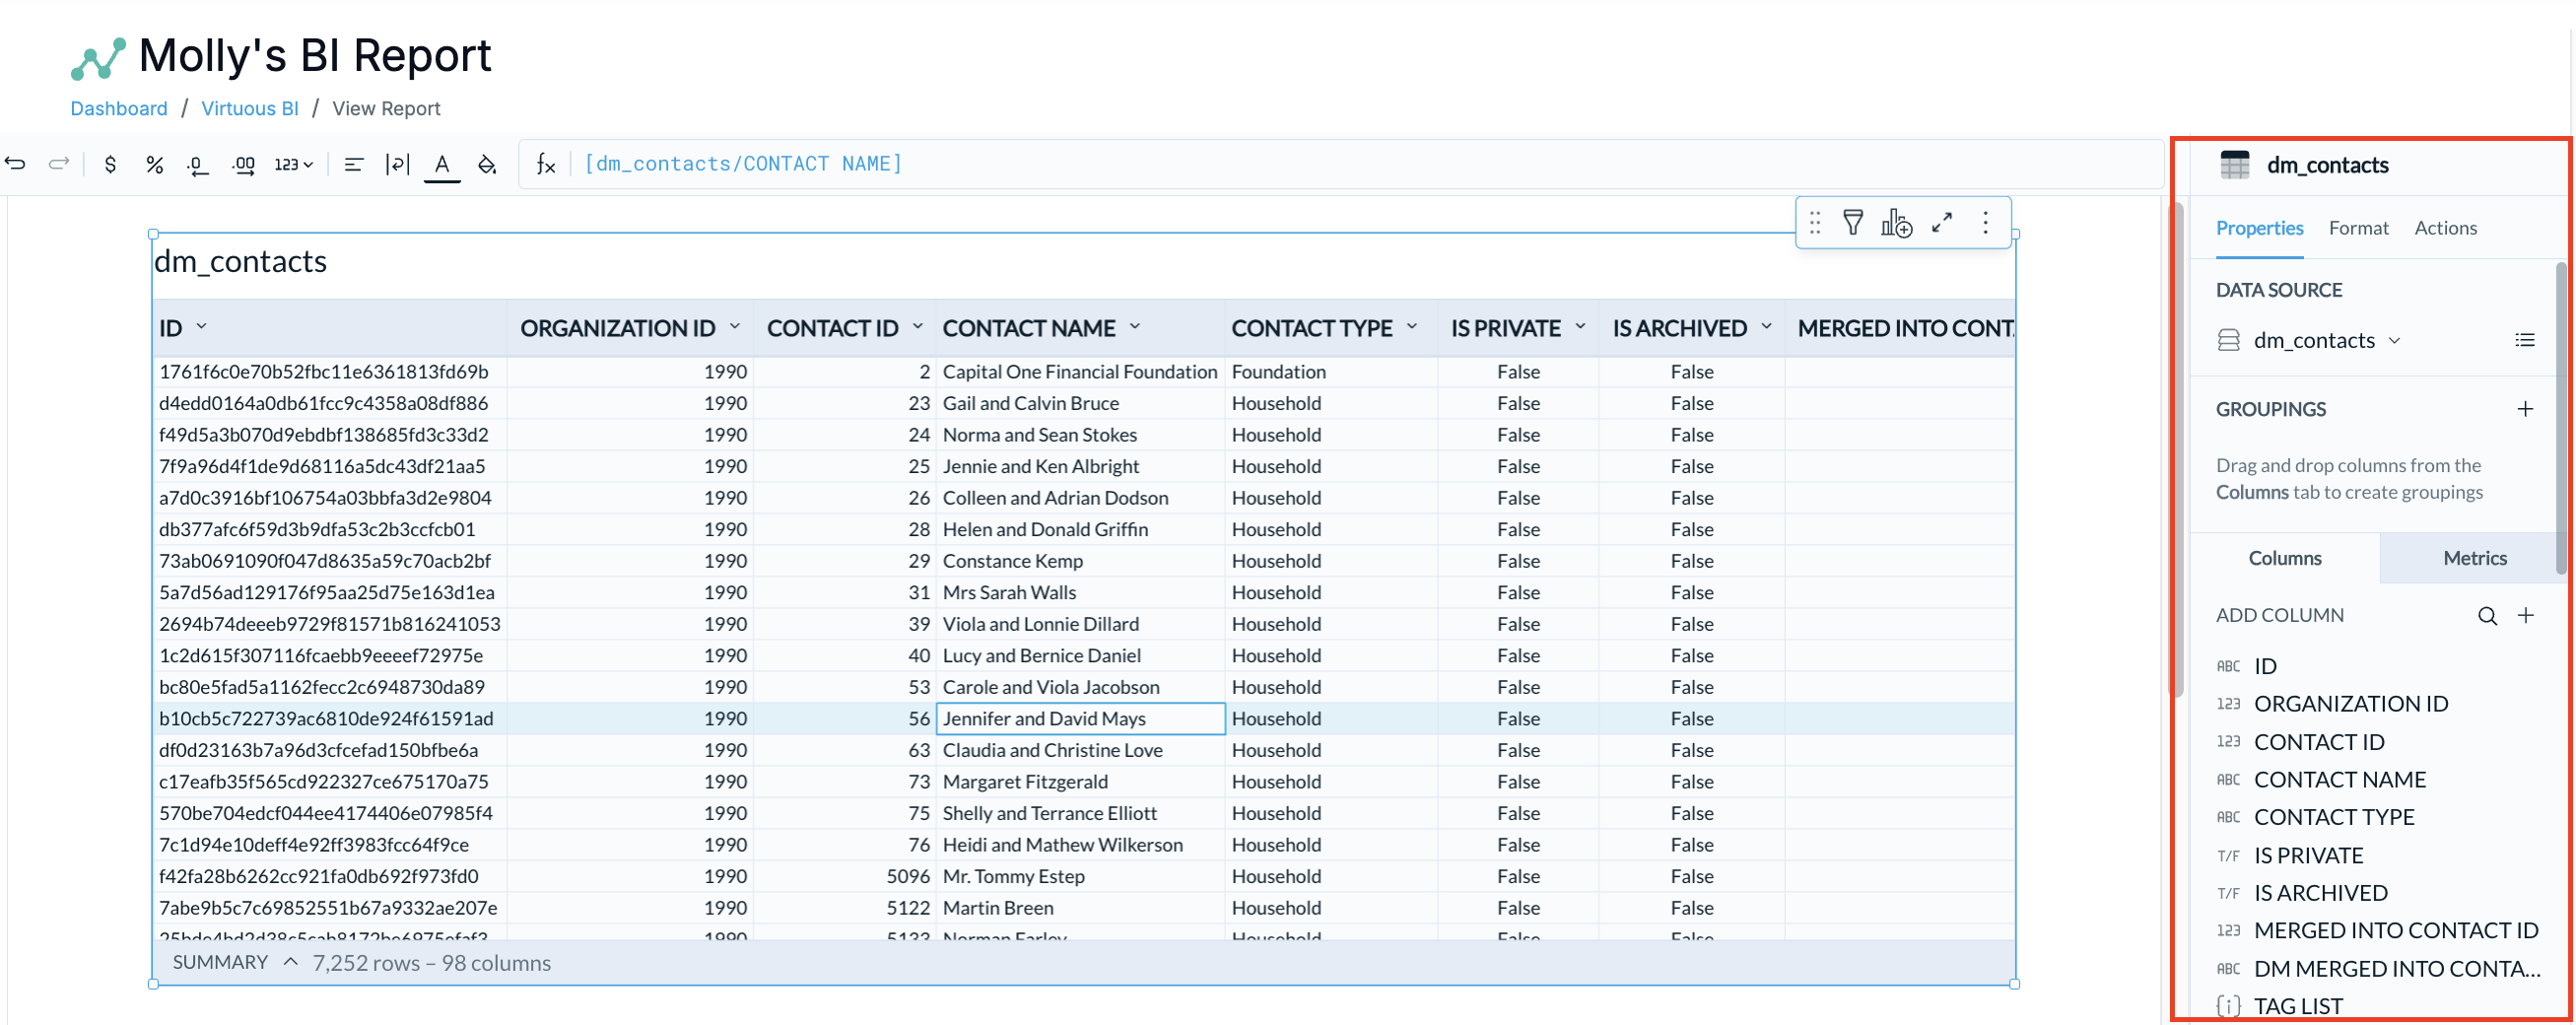This screenshot has width=2576, height=1025.
Task: Increase decimal places button
Action: click(x=243, y=164)
